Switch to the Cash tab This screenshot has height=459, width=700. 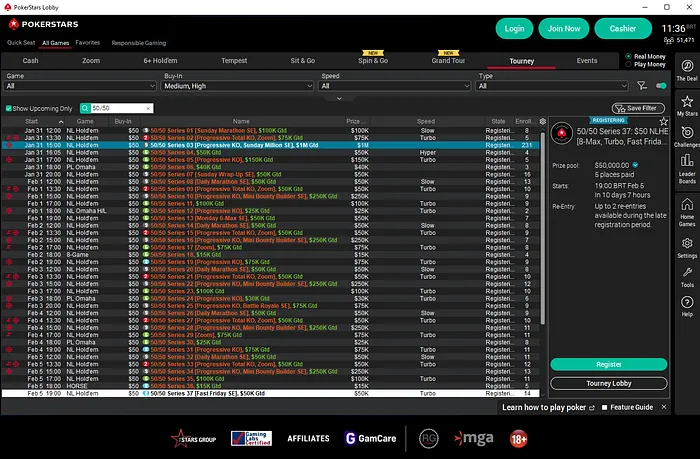(x=30, y=61)
